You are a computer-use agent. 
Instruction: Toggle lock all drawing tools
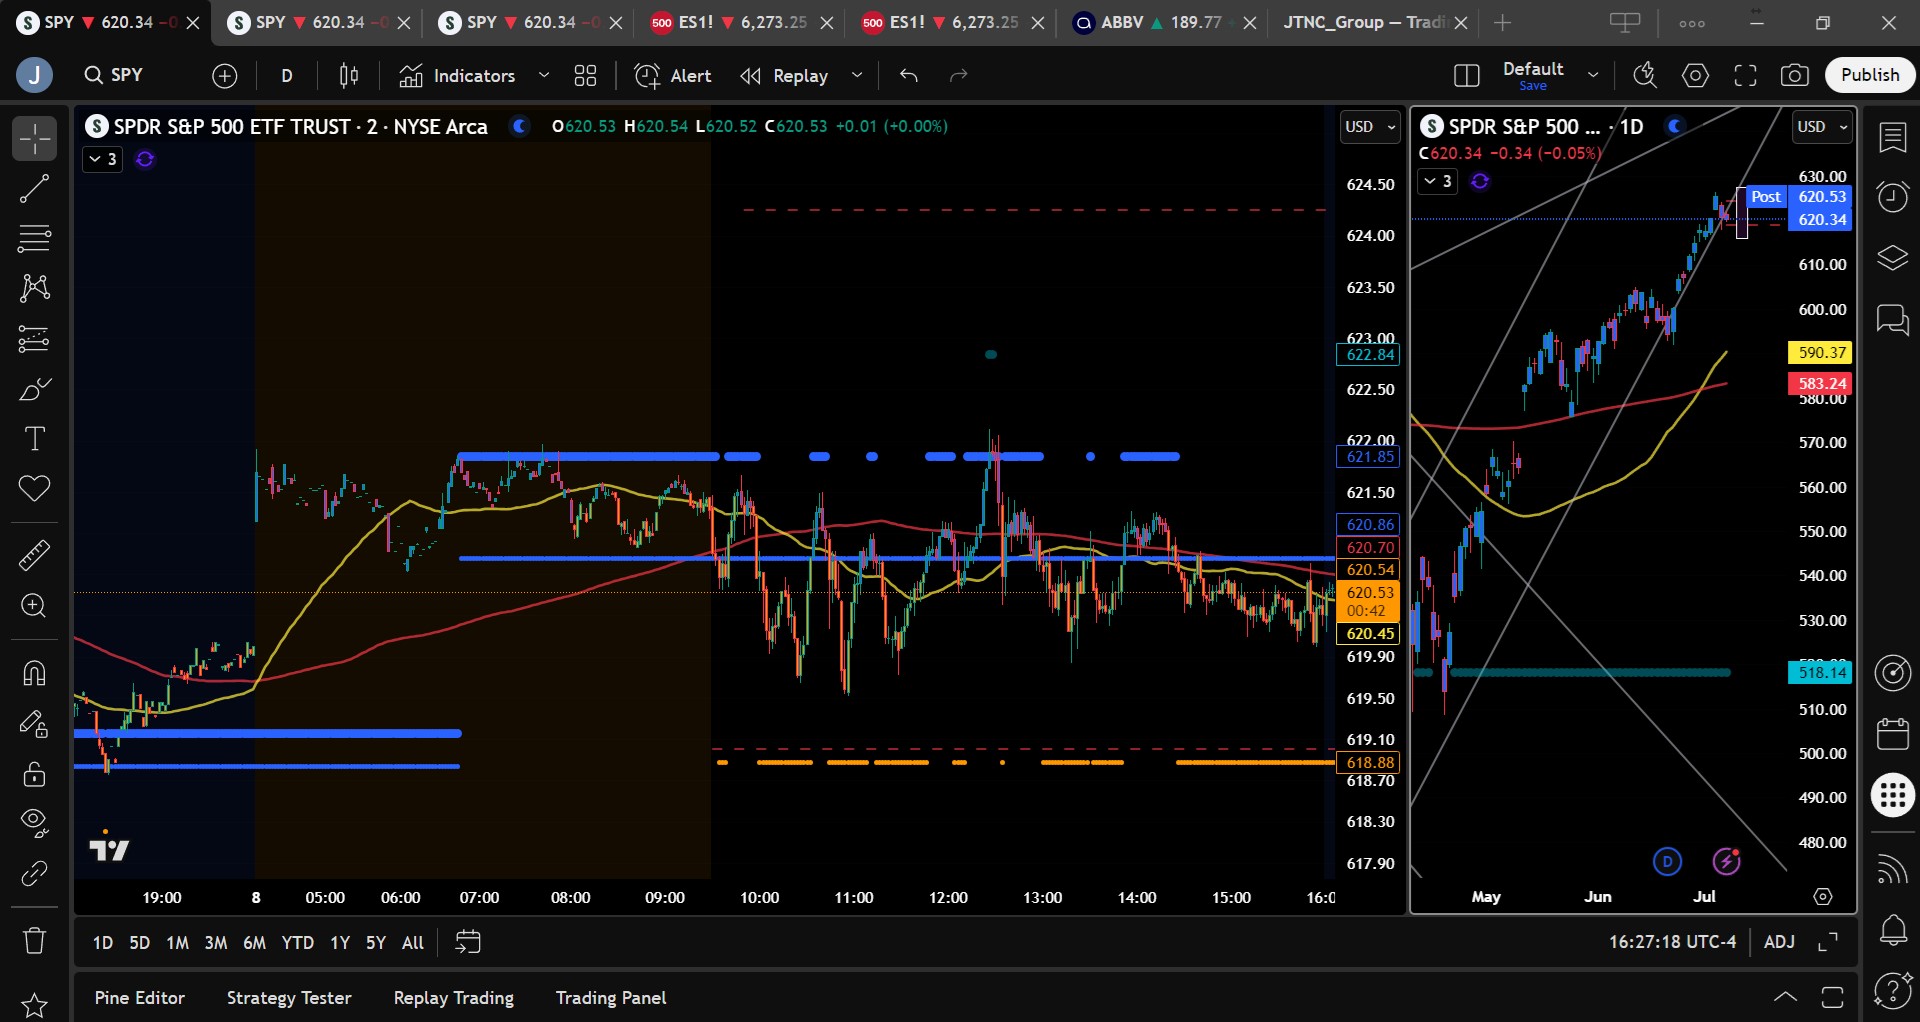(34, 773)
